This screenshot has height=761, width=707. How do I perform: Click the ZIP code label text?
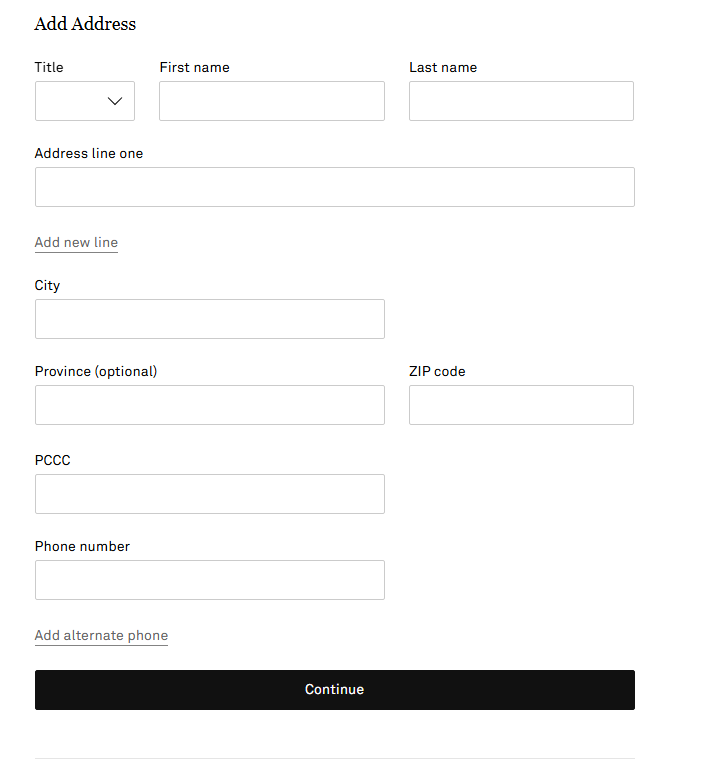pyautogui.click(x=437, y=372)
